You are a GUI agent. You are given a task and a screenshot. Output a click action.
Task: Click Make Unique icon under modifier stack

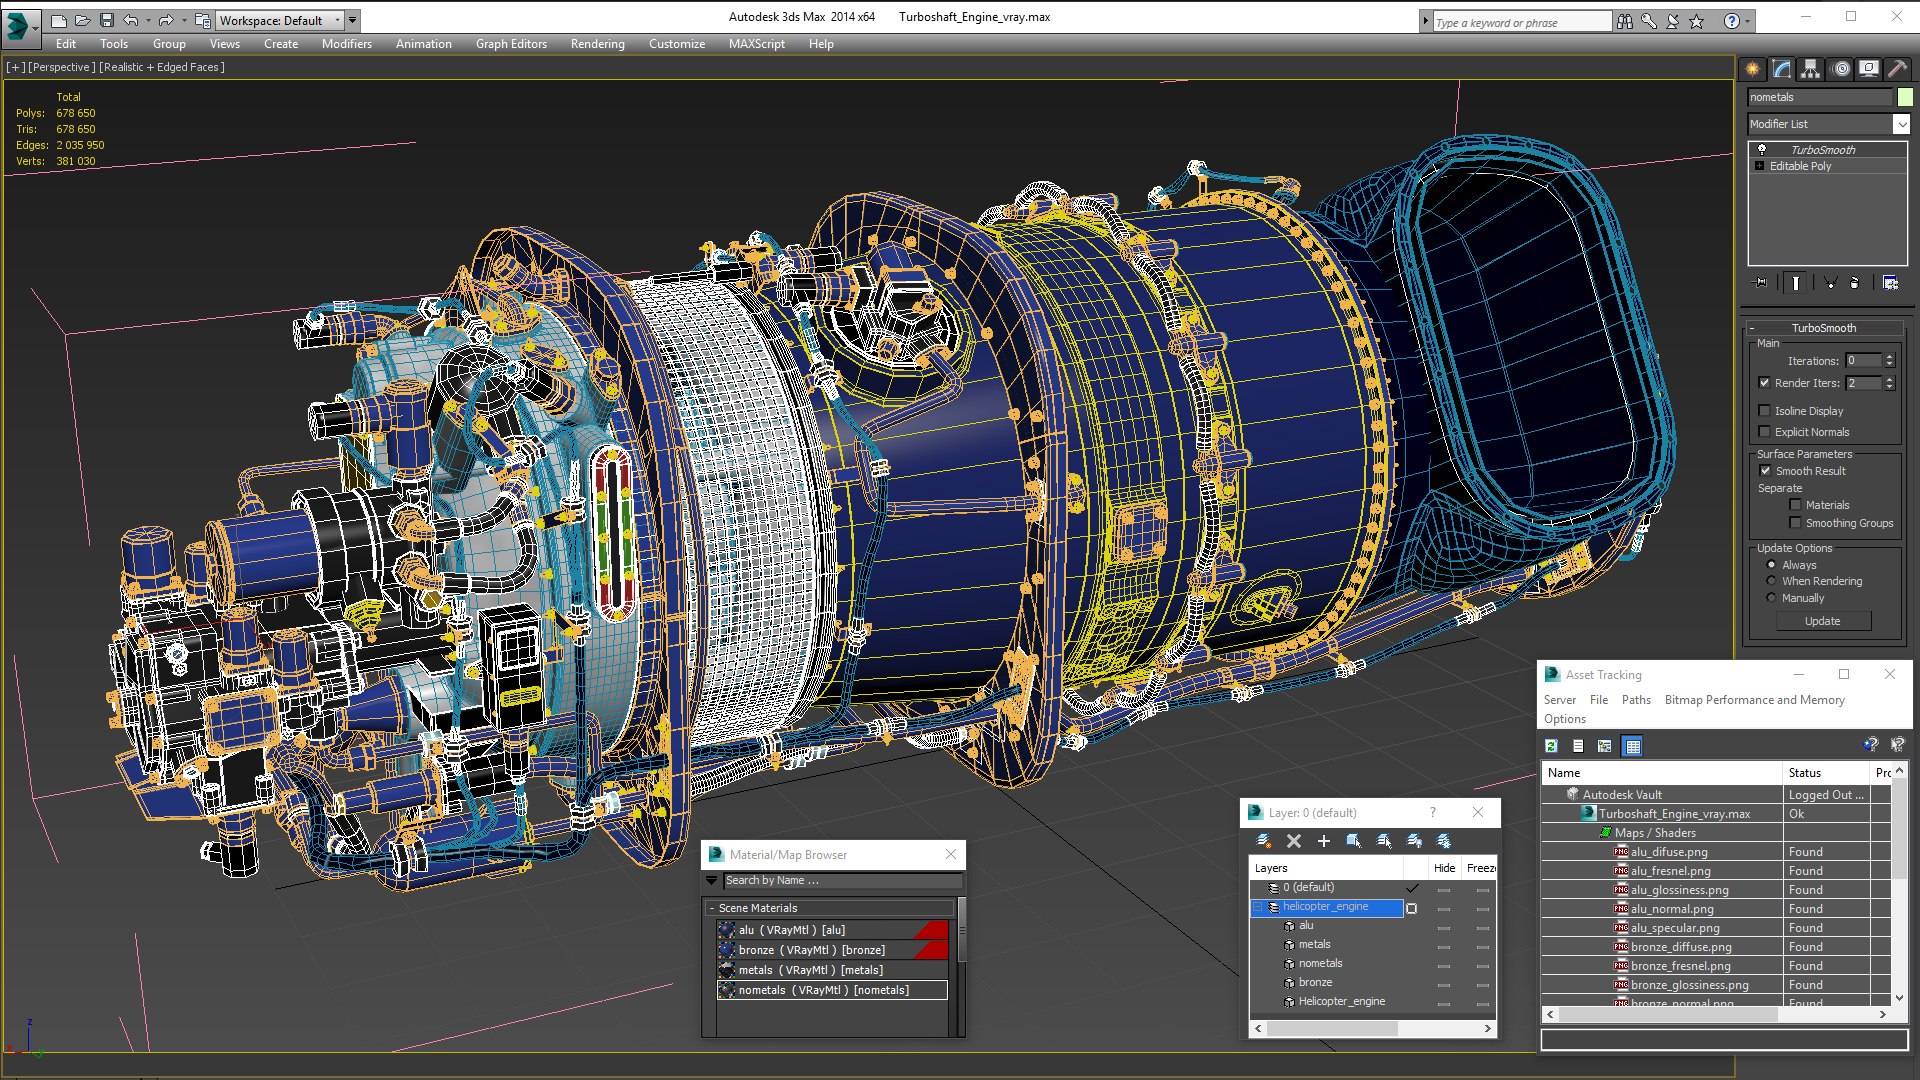(x=1830, y=283)
